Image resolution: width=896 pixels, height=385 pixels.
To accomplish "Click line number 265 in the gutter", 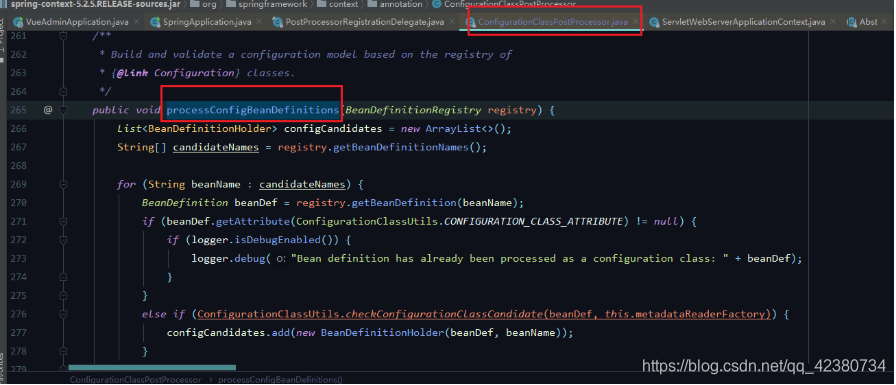I will pos(19,110).
